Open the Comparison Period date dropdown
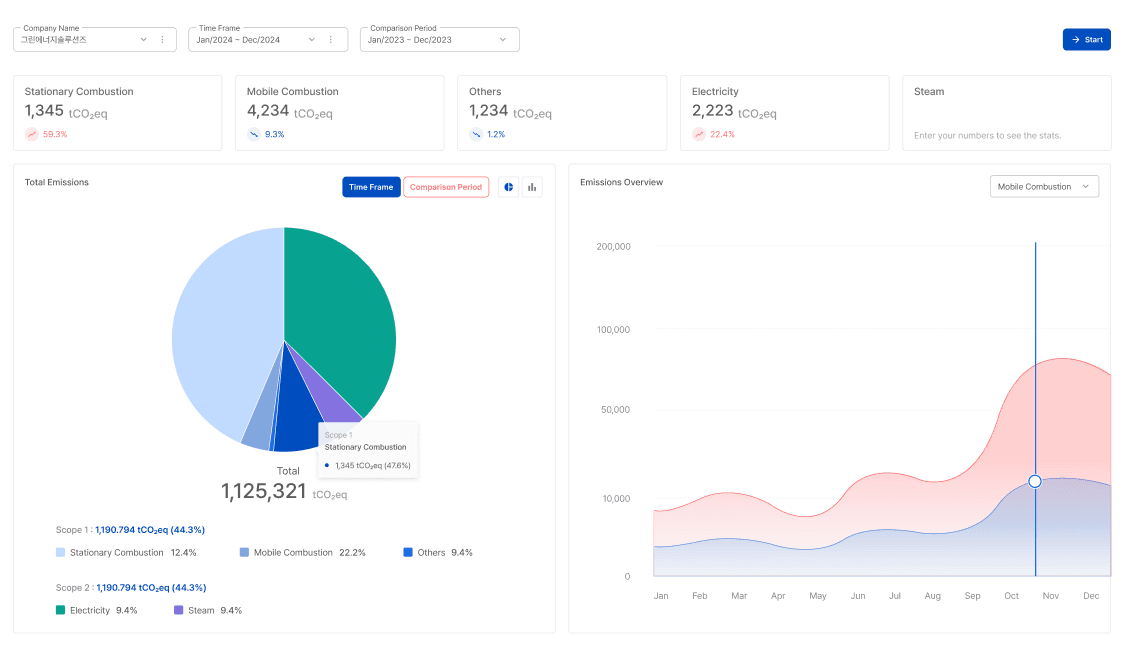 [440, 39]
